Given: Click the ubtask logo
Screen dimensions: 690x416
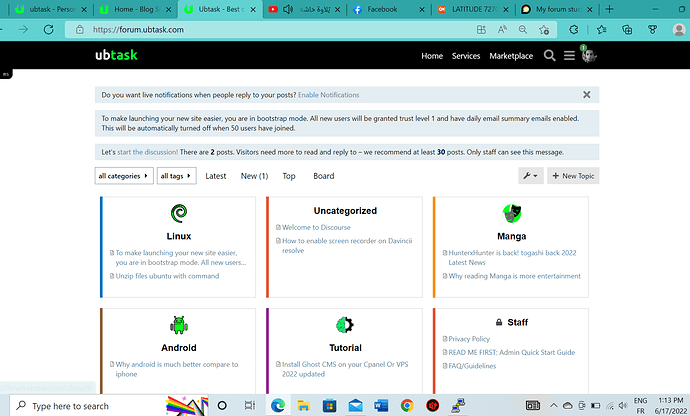Looking at the screenshot, I should (x=116, y=55).
